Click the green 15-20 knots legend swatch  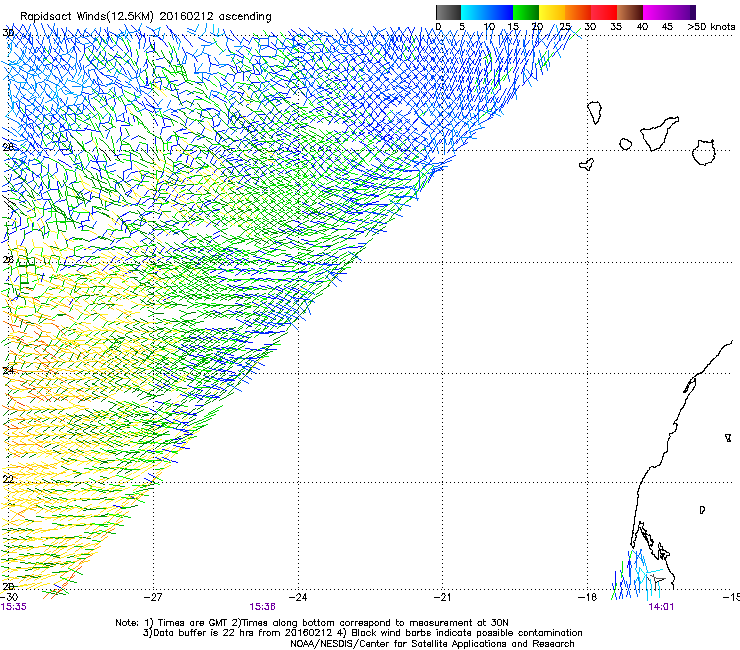526,12
